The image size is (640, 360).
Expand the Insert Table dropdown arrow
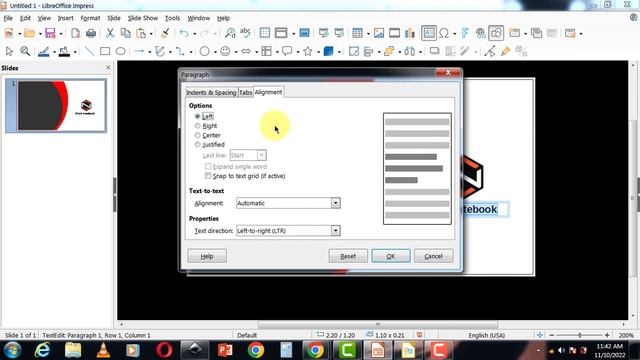[x=368, y=33]
